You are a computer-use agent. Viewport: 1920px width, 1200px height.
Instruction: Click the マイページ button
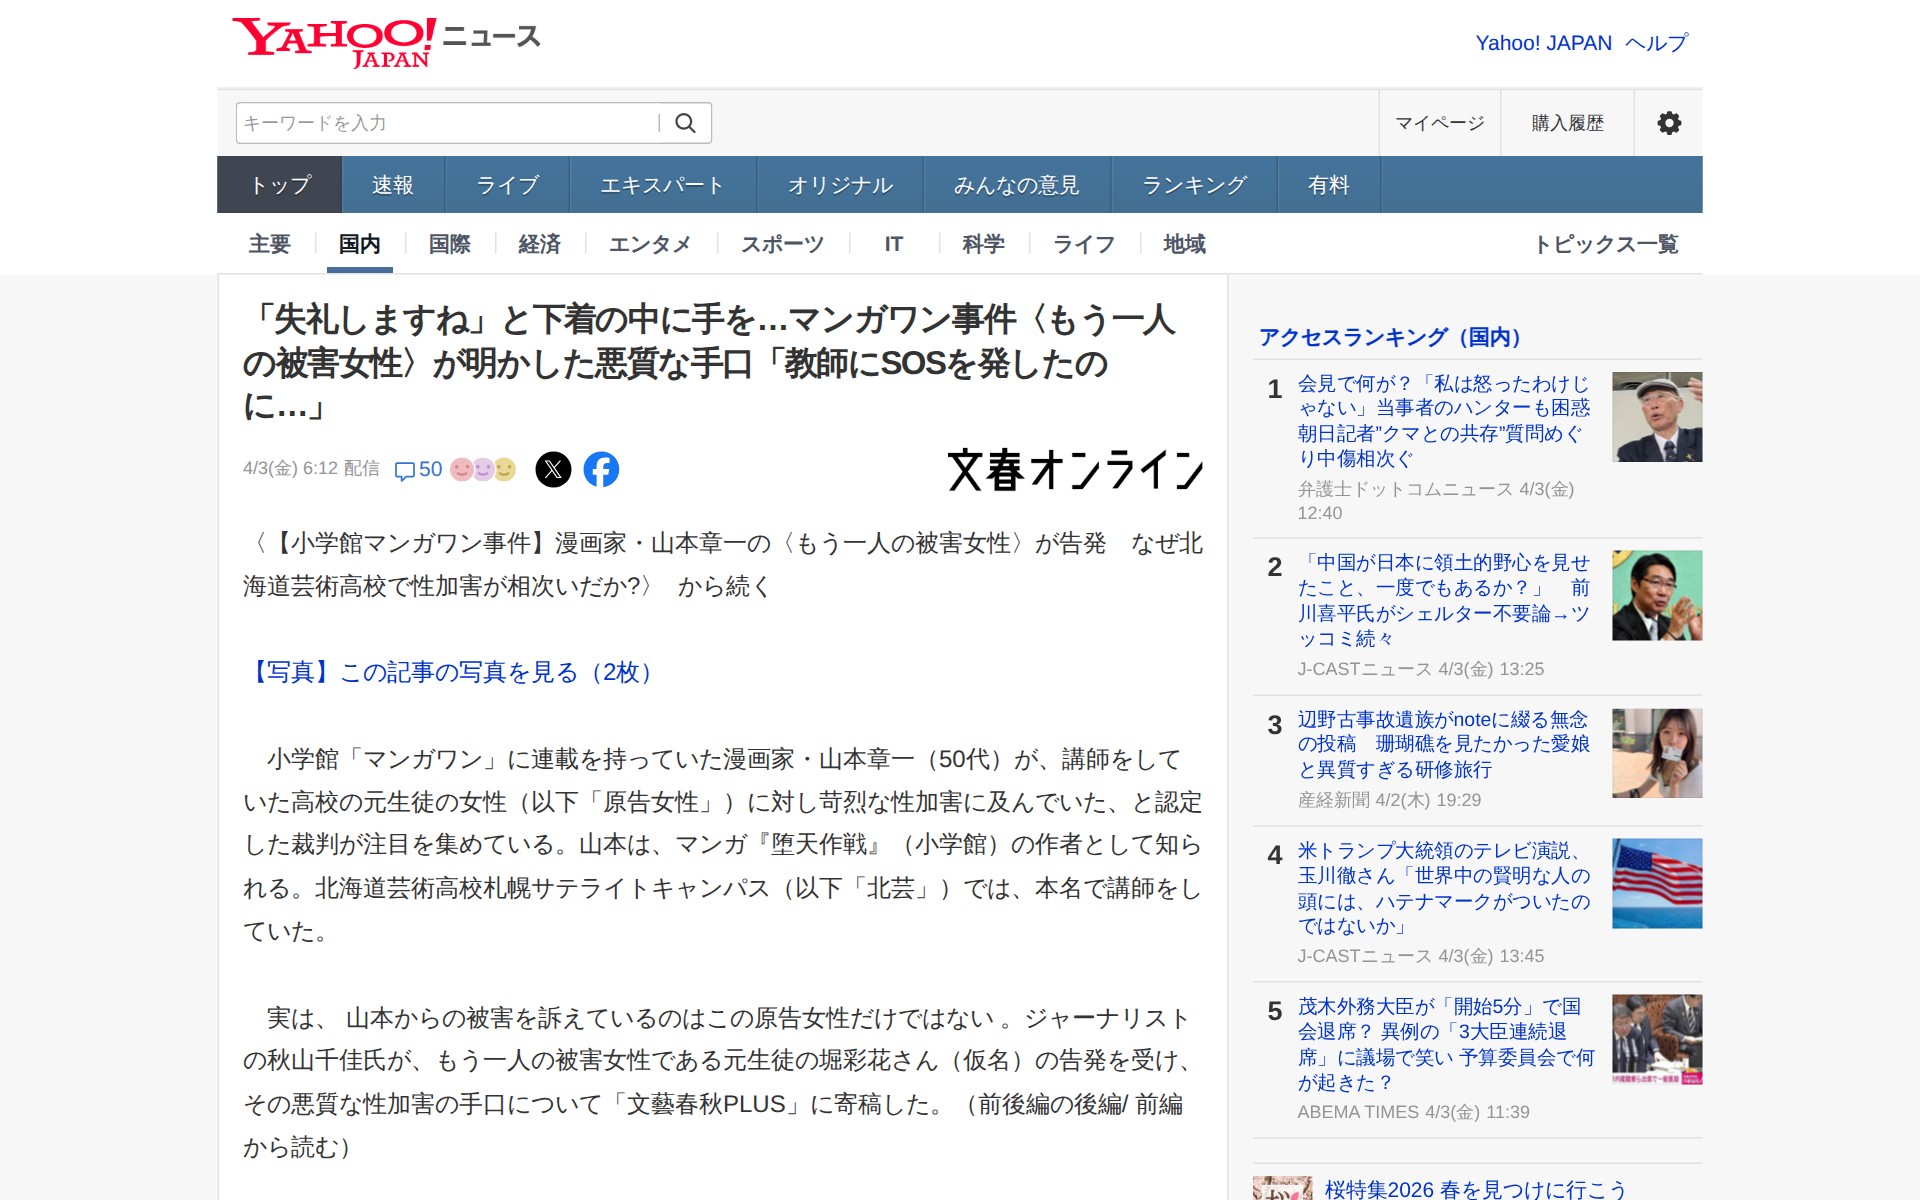[1439, 123]
